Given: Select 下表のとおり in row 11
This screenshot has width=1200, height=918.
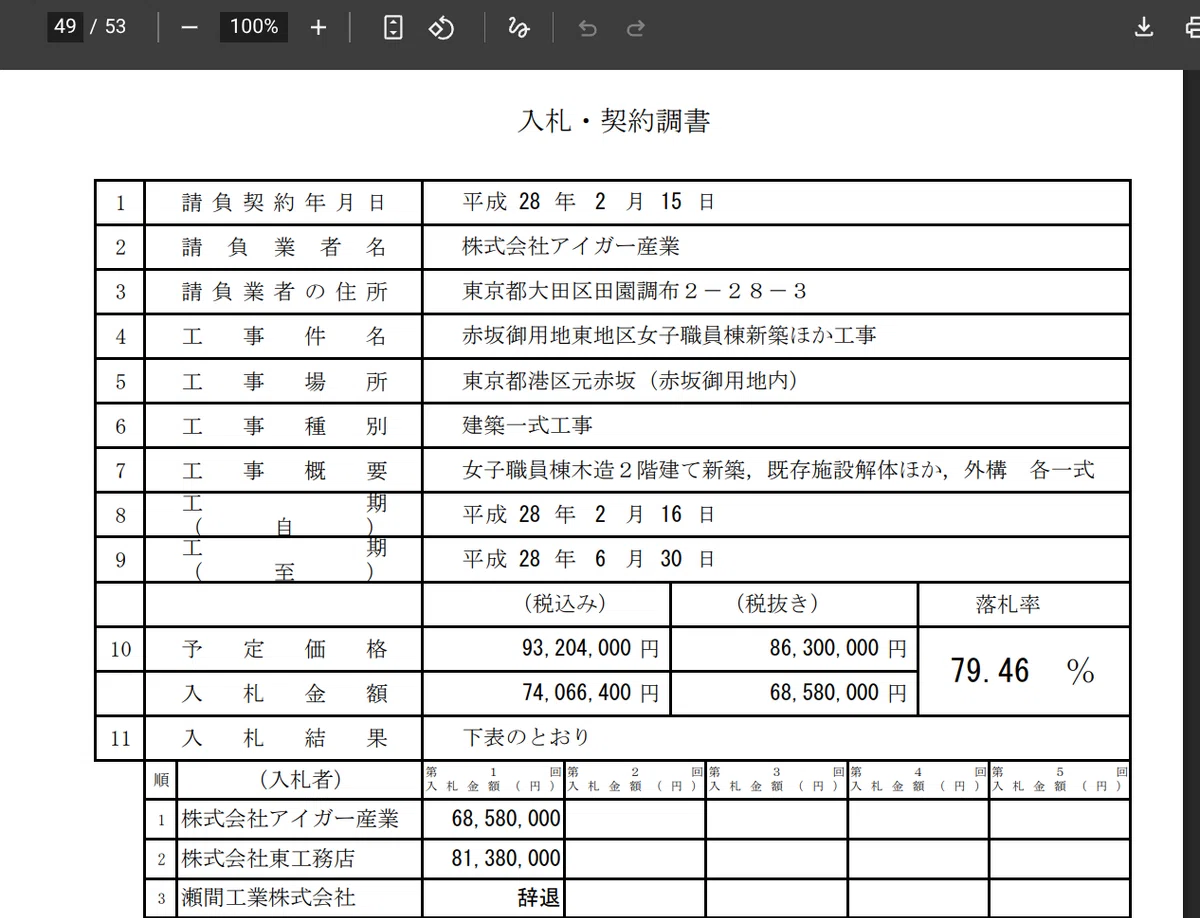Looking at the screenshot, I should (x=526, y=738).
